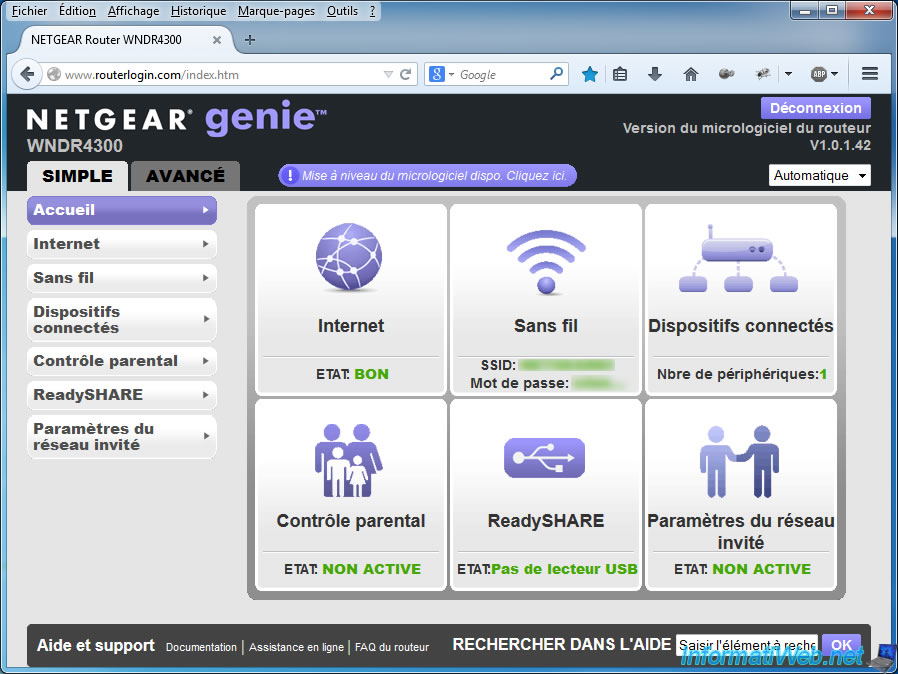Open the Contrôle parental family icon

click(x=348, y=460)
